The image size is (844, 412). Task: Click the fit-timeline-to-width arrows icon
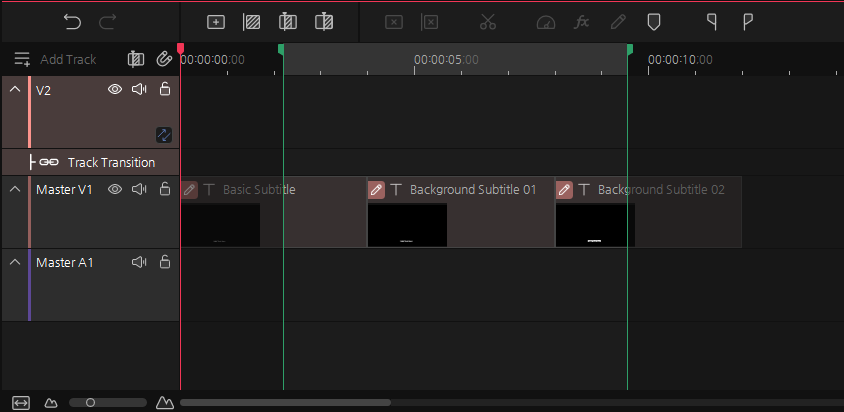[x=21, y=402]
